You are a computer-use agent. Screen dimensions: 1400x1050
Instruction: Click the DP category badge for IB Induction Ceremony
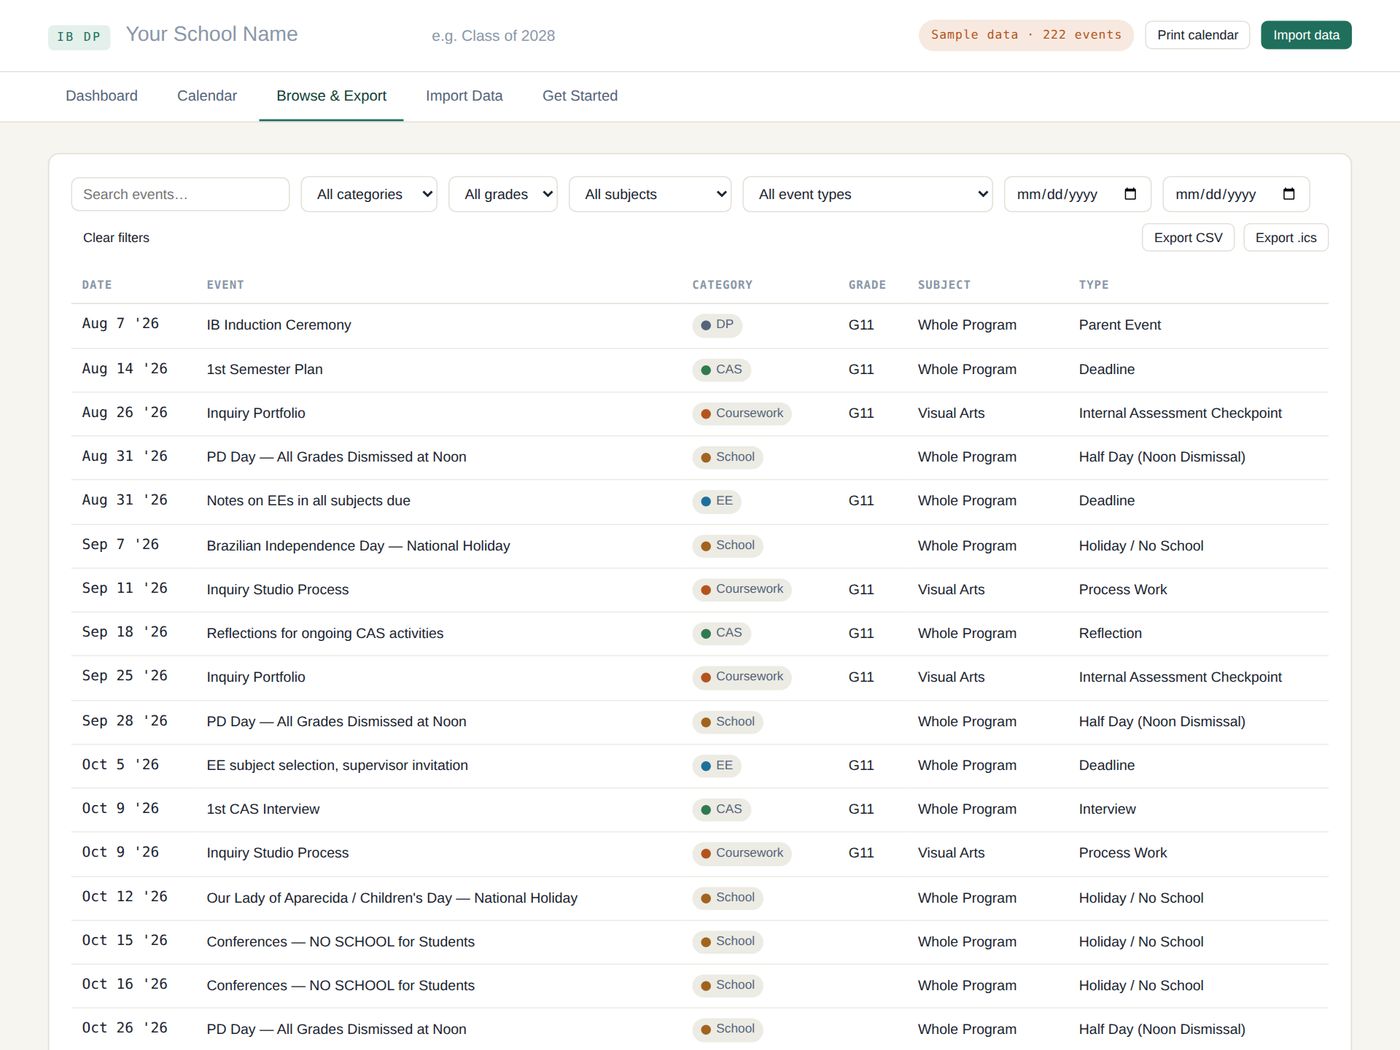[717, 325]
